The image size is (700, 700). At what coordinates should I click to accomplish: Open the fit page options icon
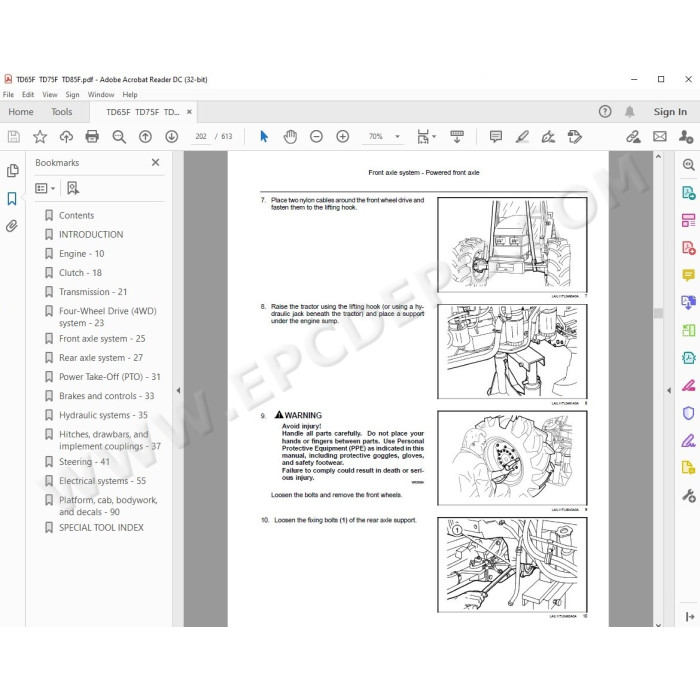coord(425,137)
